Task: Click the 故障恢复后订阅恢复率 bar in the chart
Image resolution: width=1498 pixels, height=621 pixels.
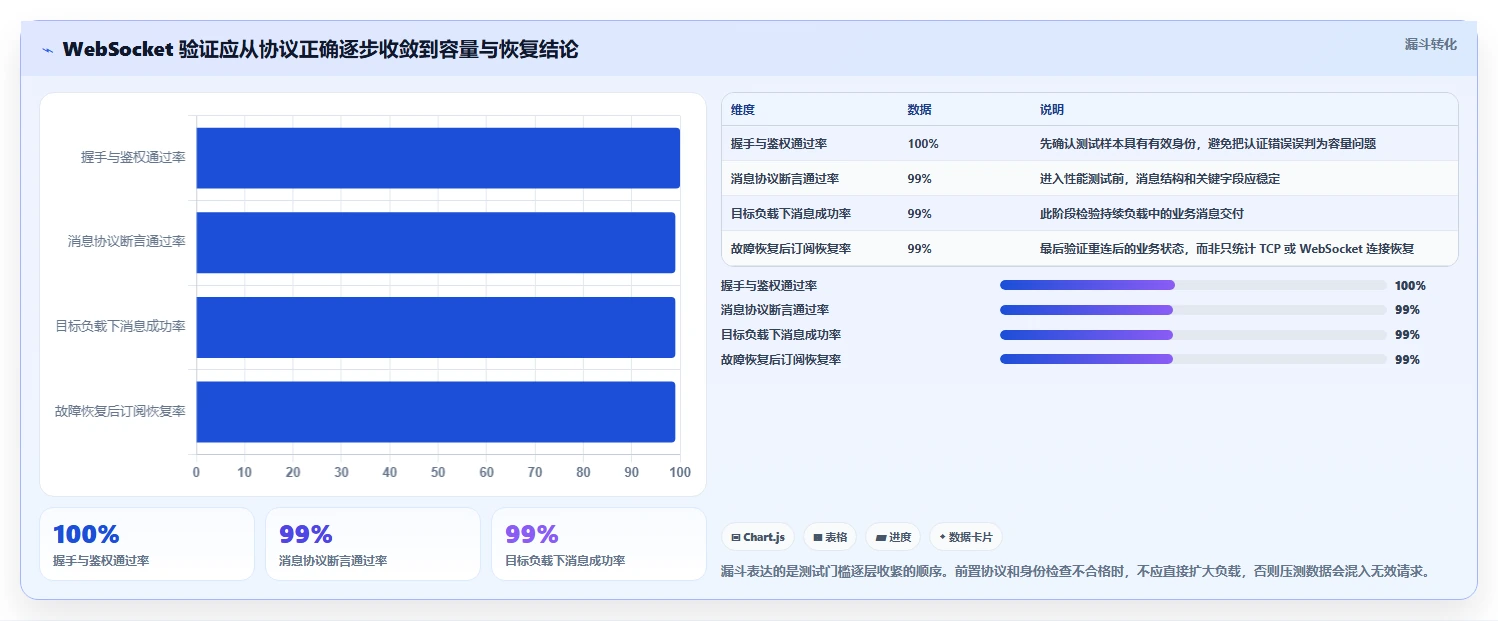Action: 436,411
